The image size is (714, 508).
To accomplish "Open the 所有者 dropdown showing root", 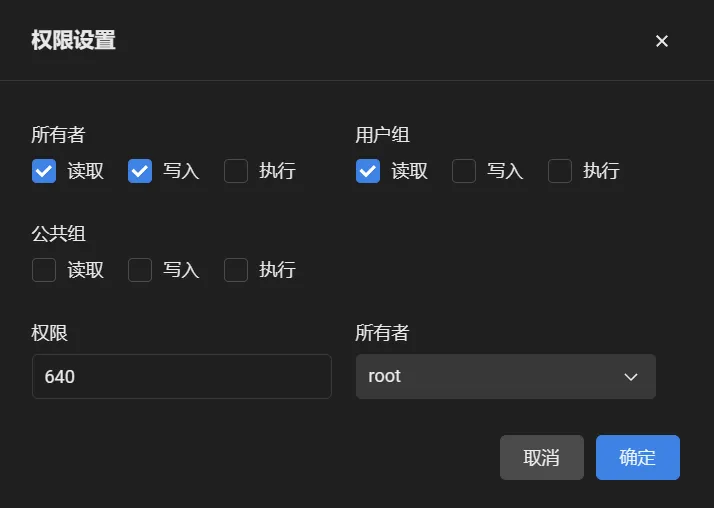I will pos(506,376).
